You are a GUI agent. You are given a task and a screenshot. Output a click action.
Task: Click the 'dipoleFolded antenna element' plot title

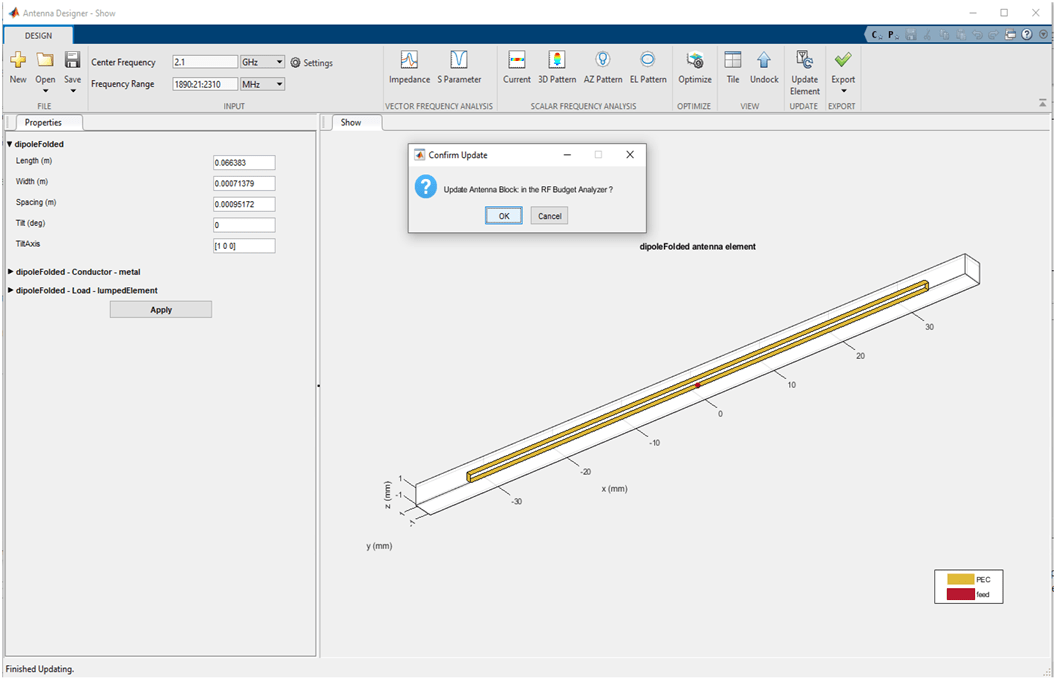pos(698,247)
